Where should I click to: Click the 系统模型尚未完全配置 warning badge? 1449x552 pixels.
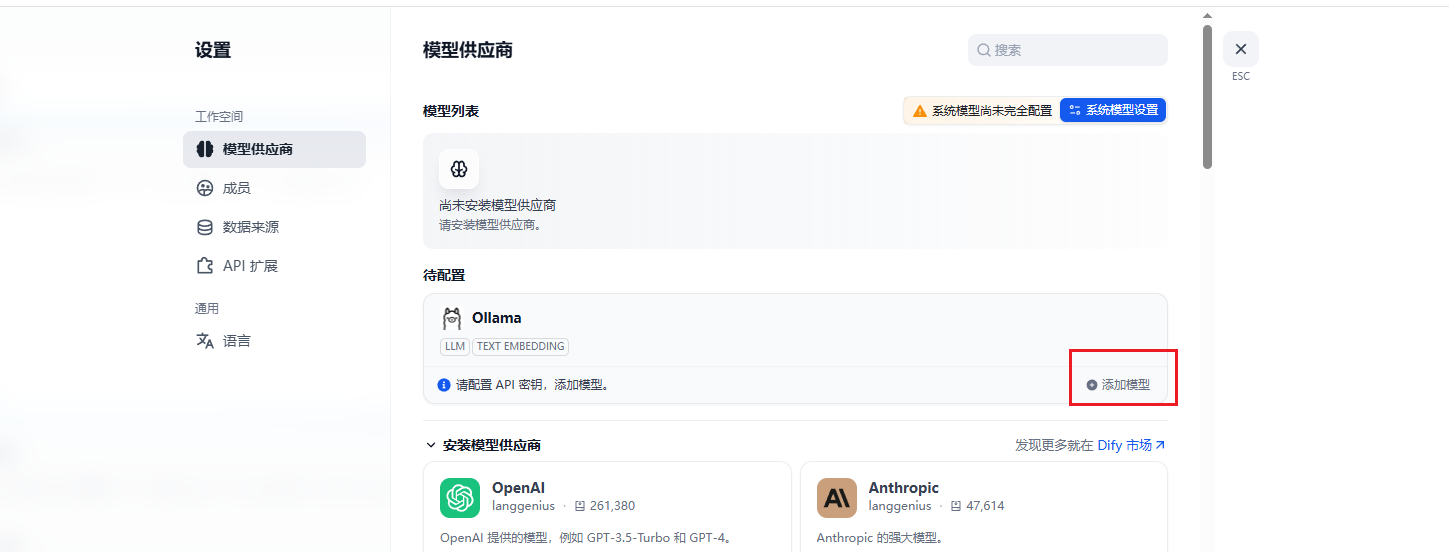click(x=981, y=110)
